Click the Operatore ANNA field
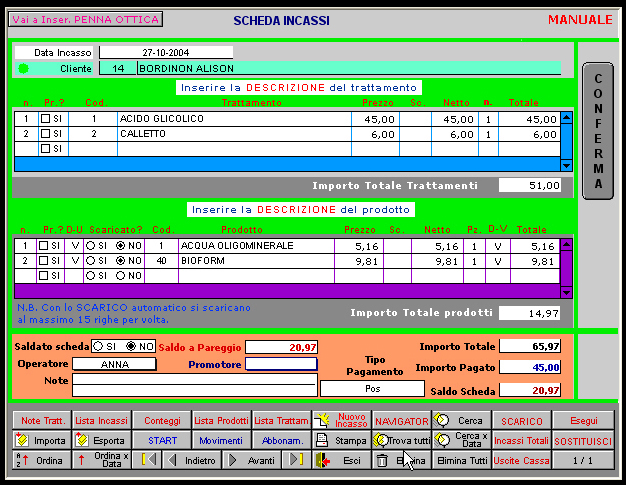 click(x=114, y=364)
